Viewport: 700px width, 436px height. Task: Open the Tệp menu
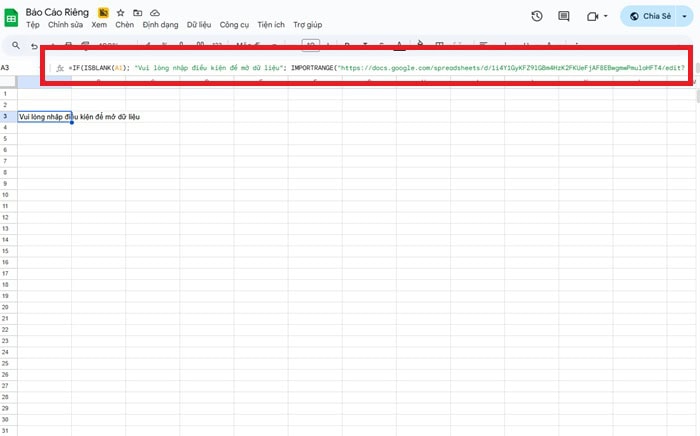click(33, 24)
